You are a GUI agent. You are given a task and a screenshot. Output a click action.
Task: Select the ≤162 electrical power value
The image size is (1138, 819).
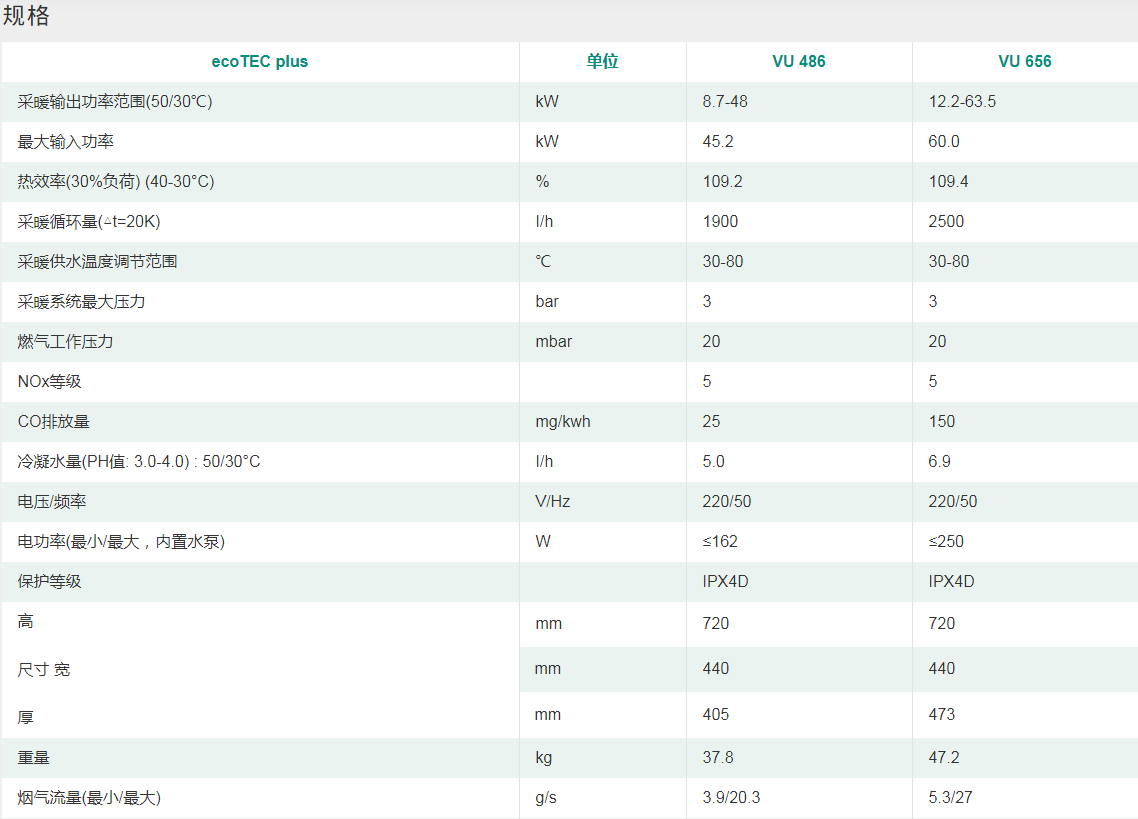coord(721,542)
